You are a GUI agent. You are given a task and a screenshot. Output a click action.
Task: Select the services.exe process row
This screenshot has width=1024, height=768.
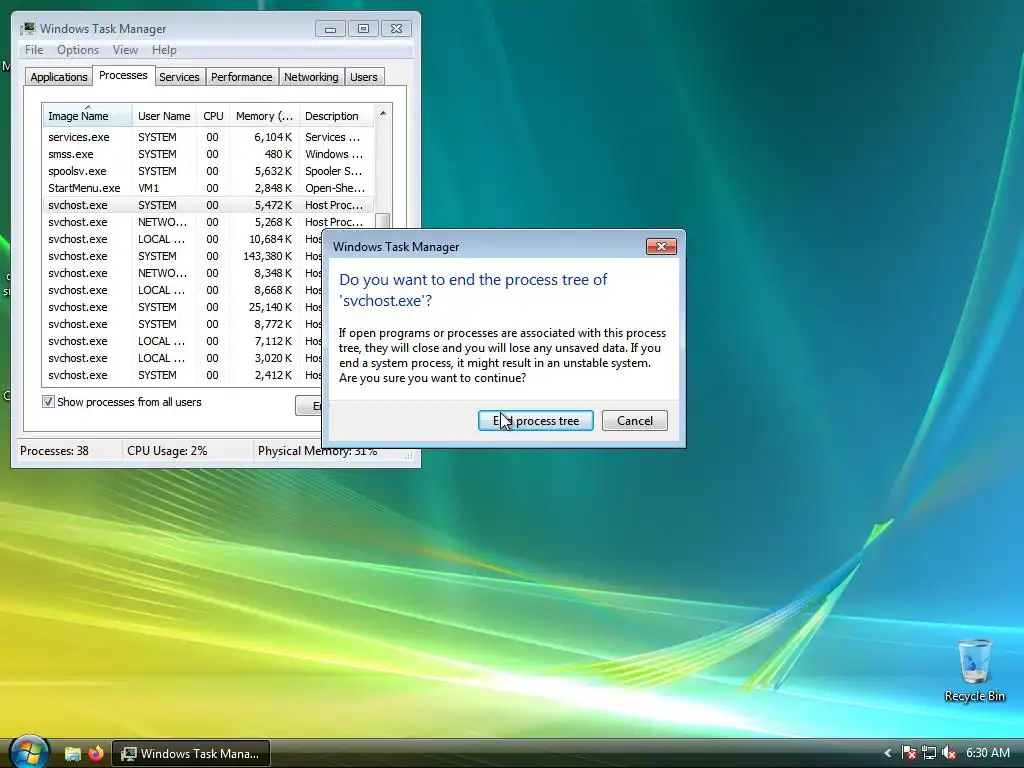click(208, 137)
